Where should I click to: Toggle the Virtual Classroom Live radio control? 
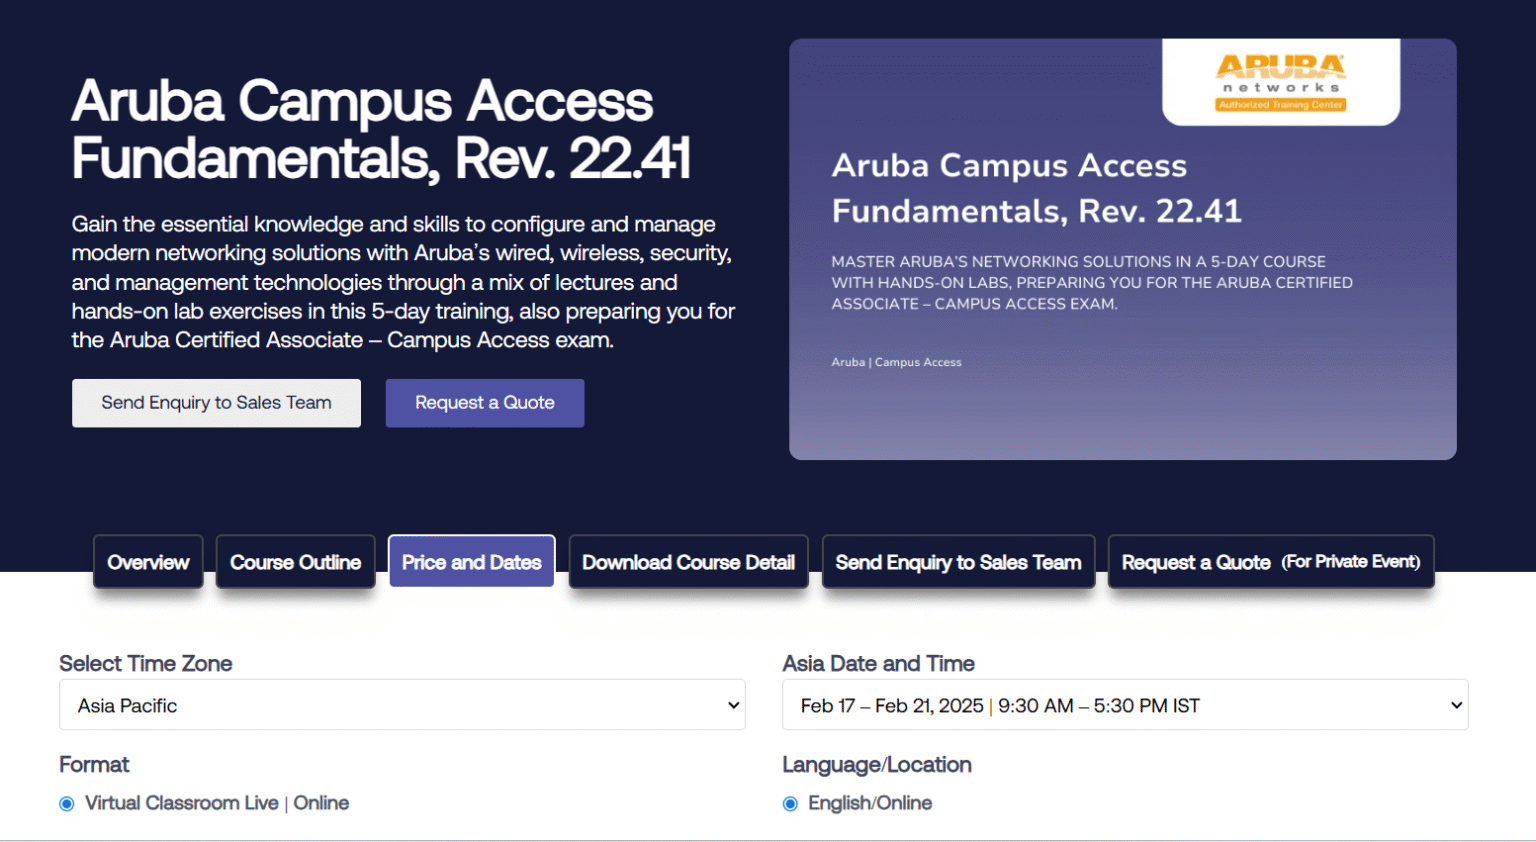pyautogui.click(x=66, y=803)
